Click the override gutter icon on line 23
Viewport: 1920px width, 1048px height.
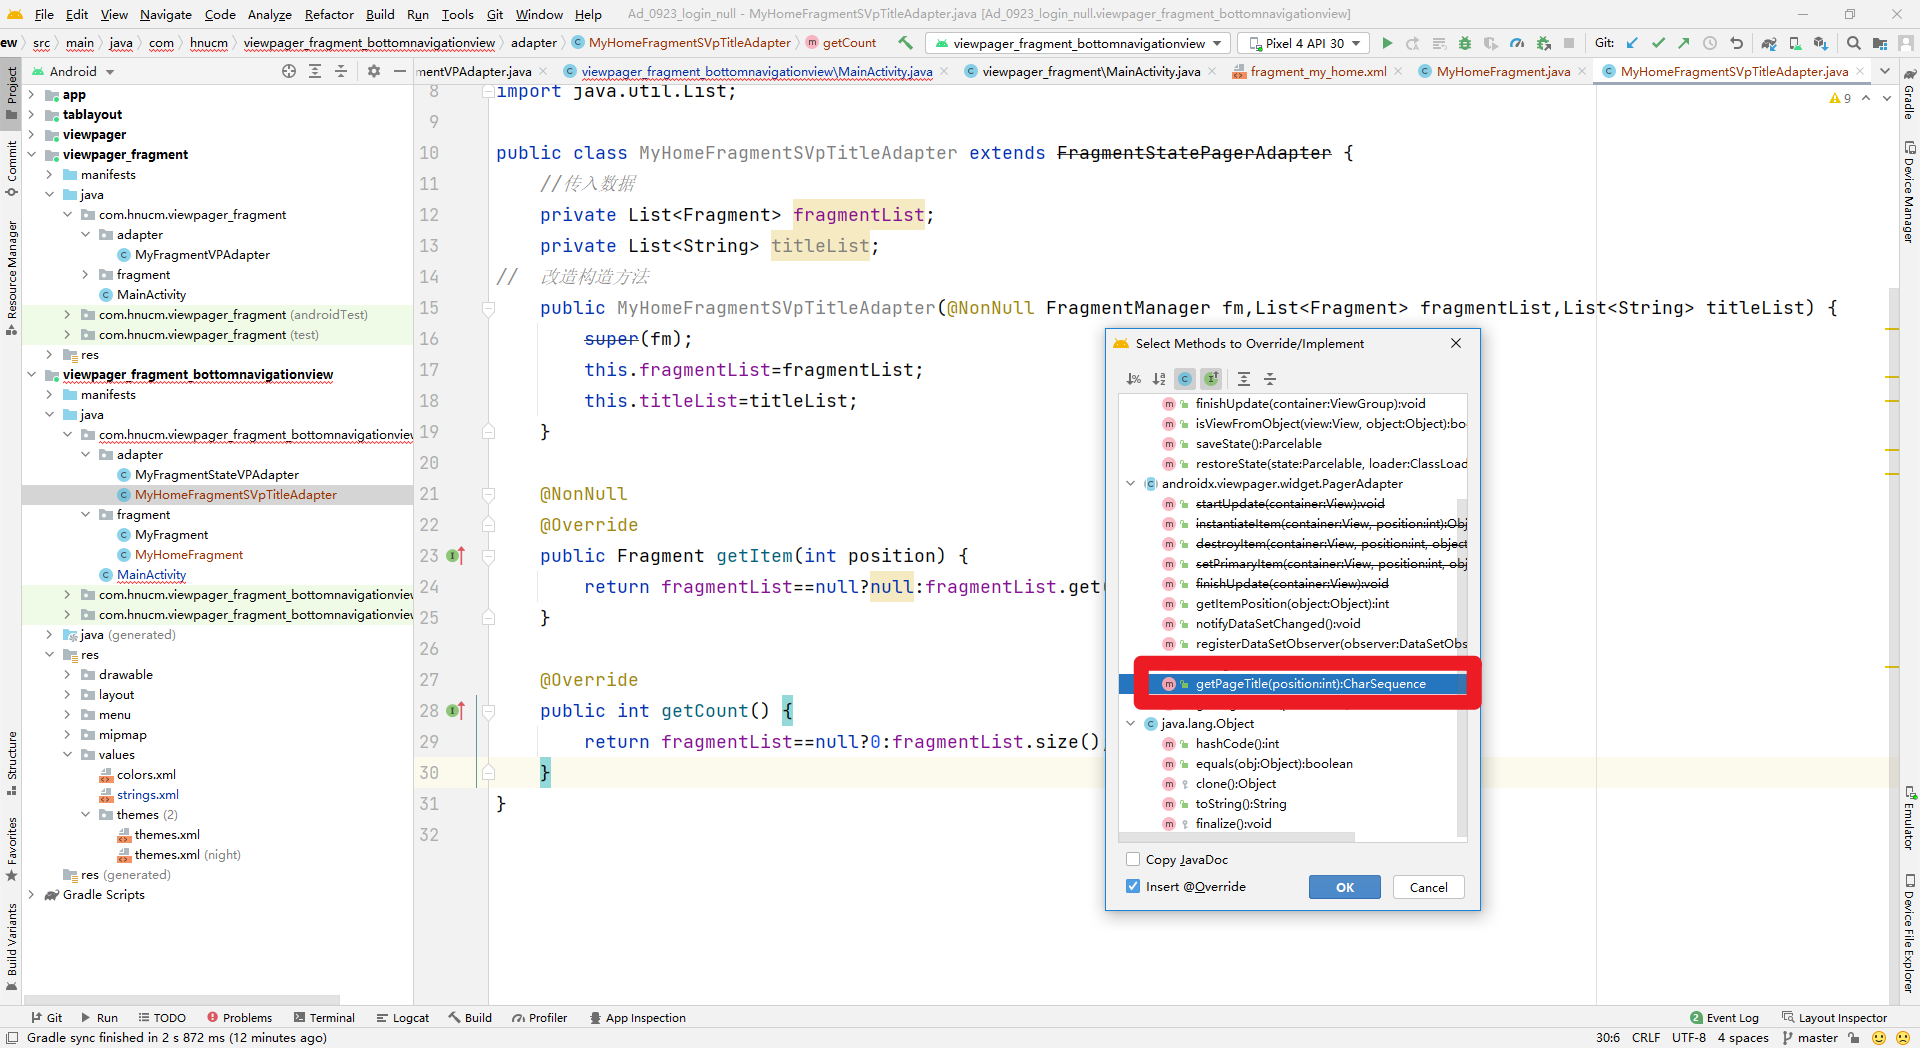click(x=456, y=556)
